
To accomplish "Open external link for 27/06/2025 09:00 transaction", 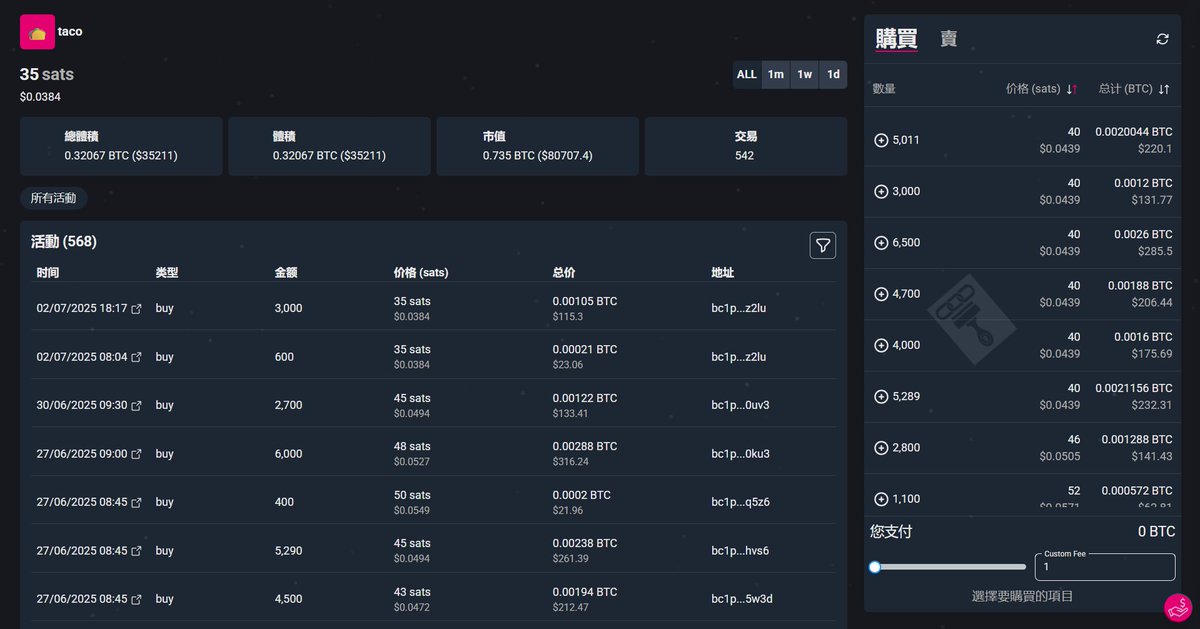I will (x=137, y=454).
